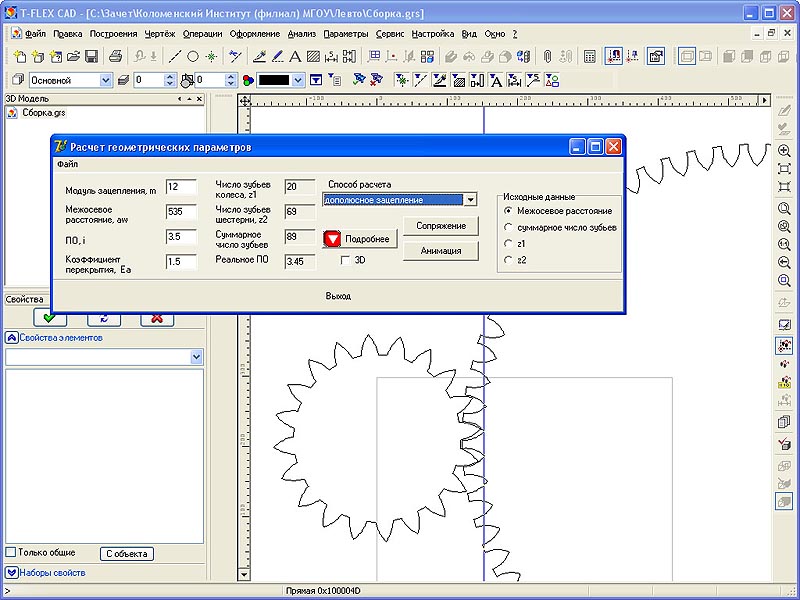Click red X cancel in Properties panel
Screen dimensions: 800x600
(157, 317)
